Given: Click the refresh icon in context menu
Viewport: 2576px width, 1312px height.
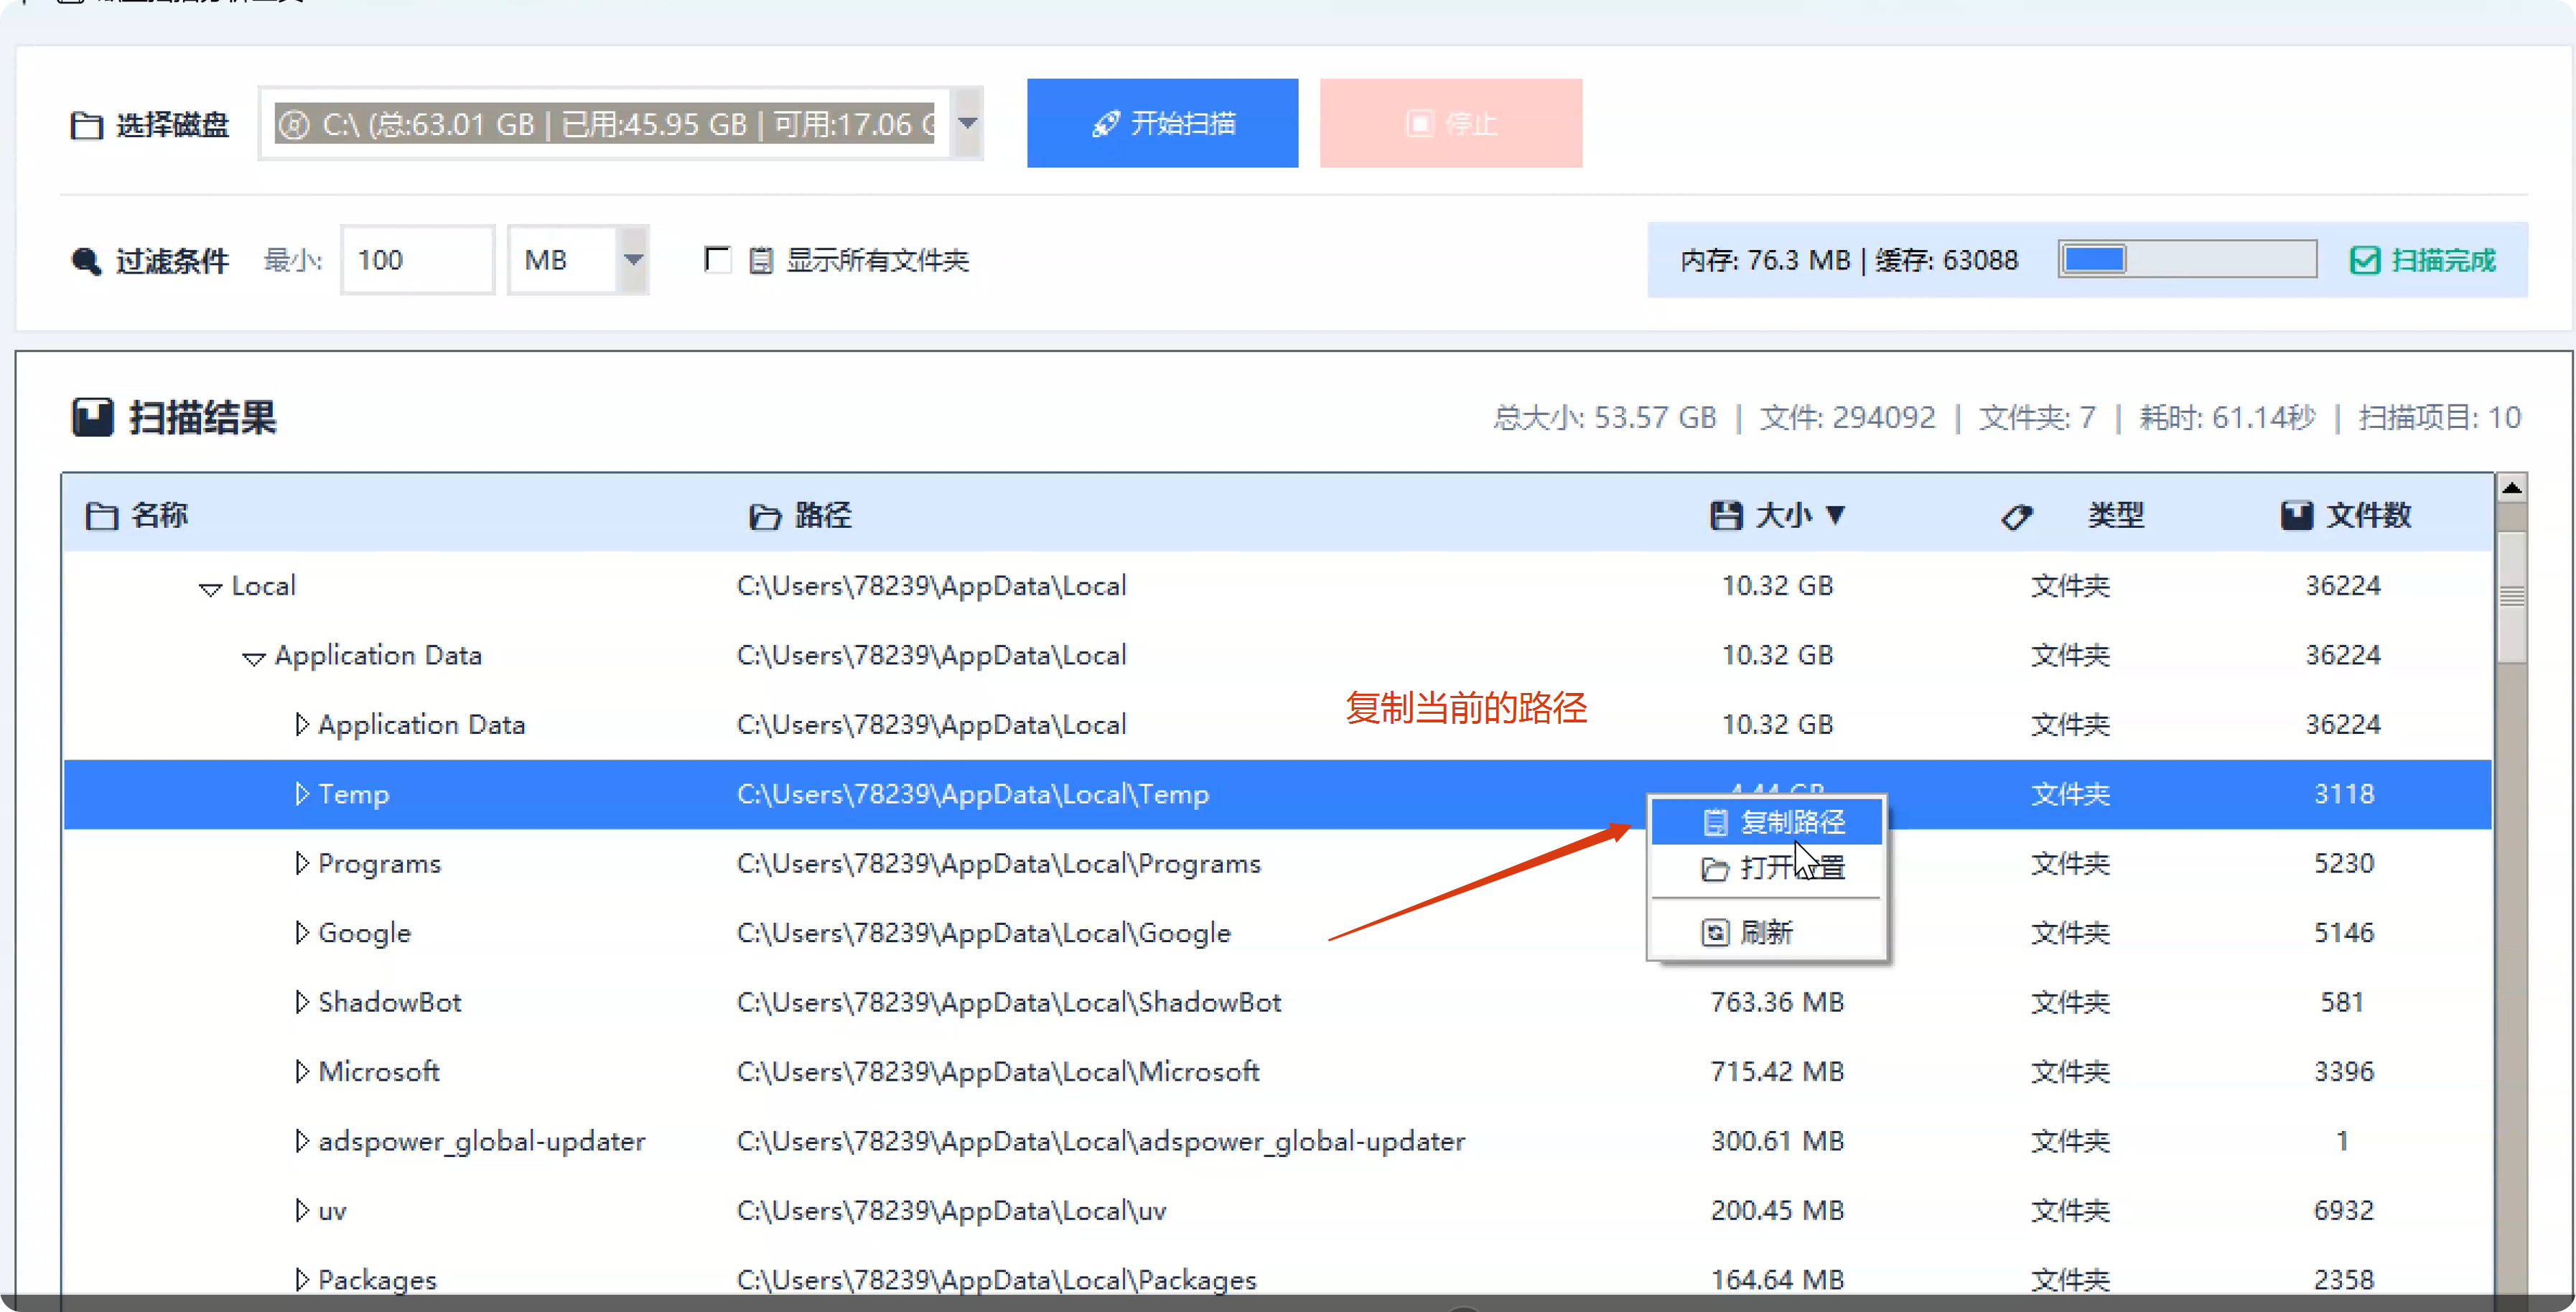Looking at the screenshot, I should [1715, 932].
